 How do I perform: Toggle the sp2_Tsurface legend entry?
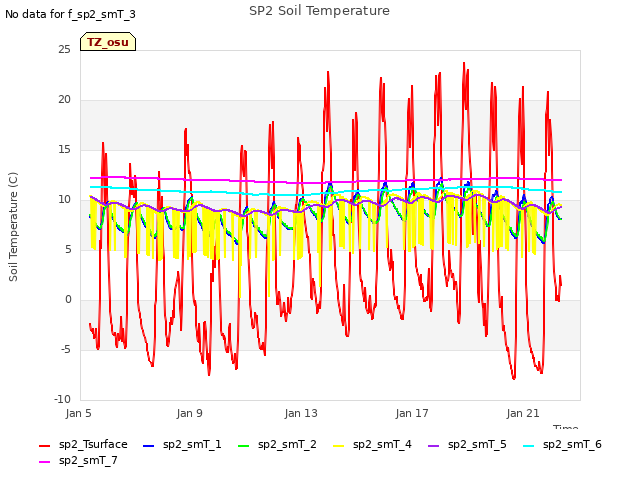tap(83, 444)
